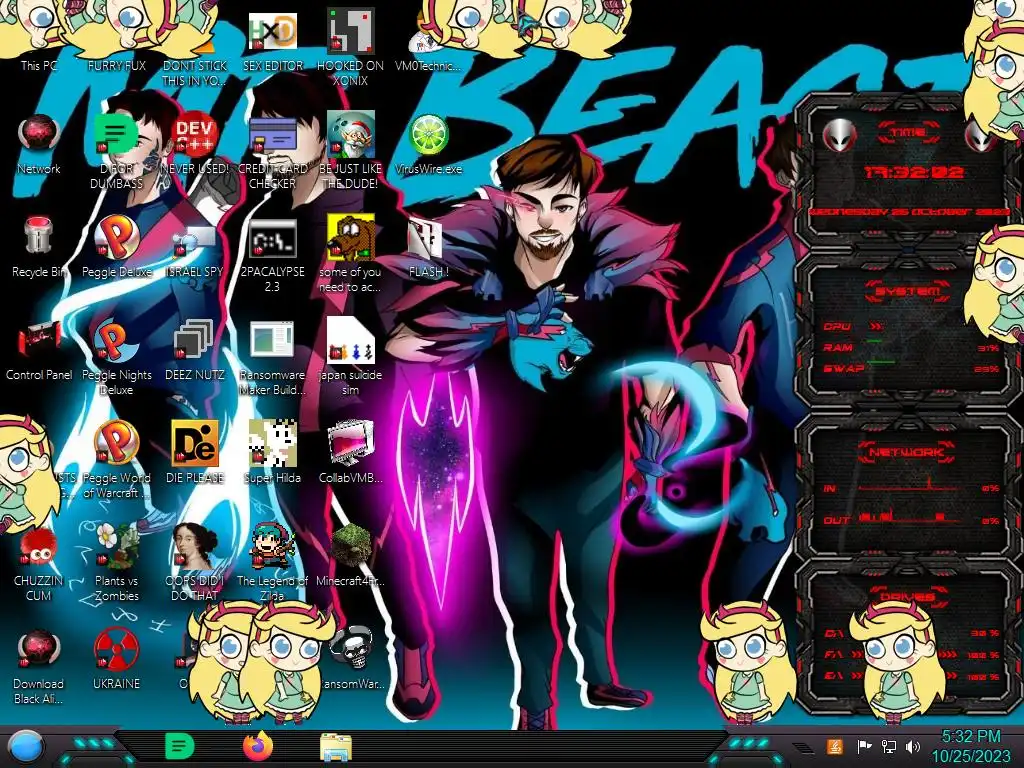Open the 2PACALYPSE 2.3 command-prompt shortcut
The image size is (1024, 768).
[272, 238]
